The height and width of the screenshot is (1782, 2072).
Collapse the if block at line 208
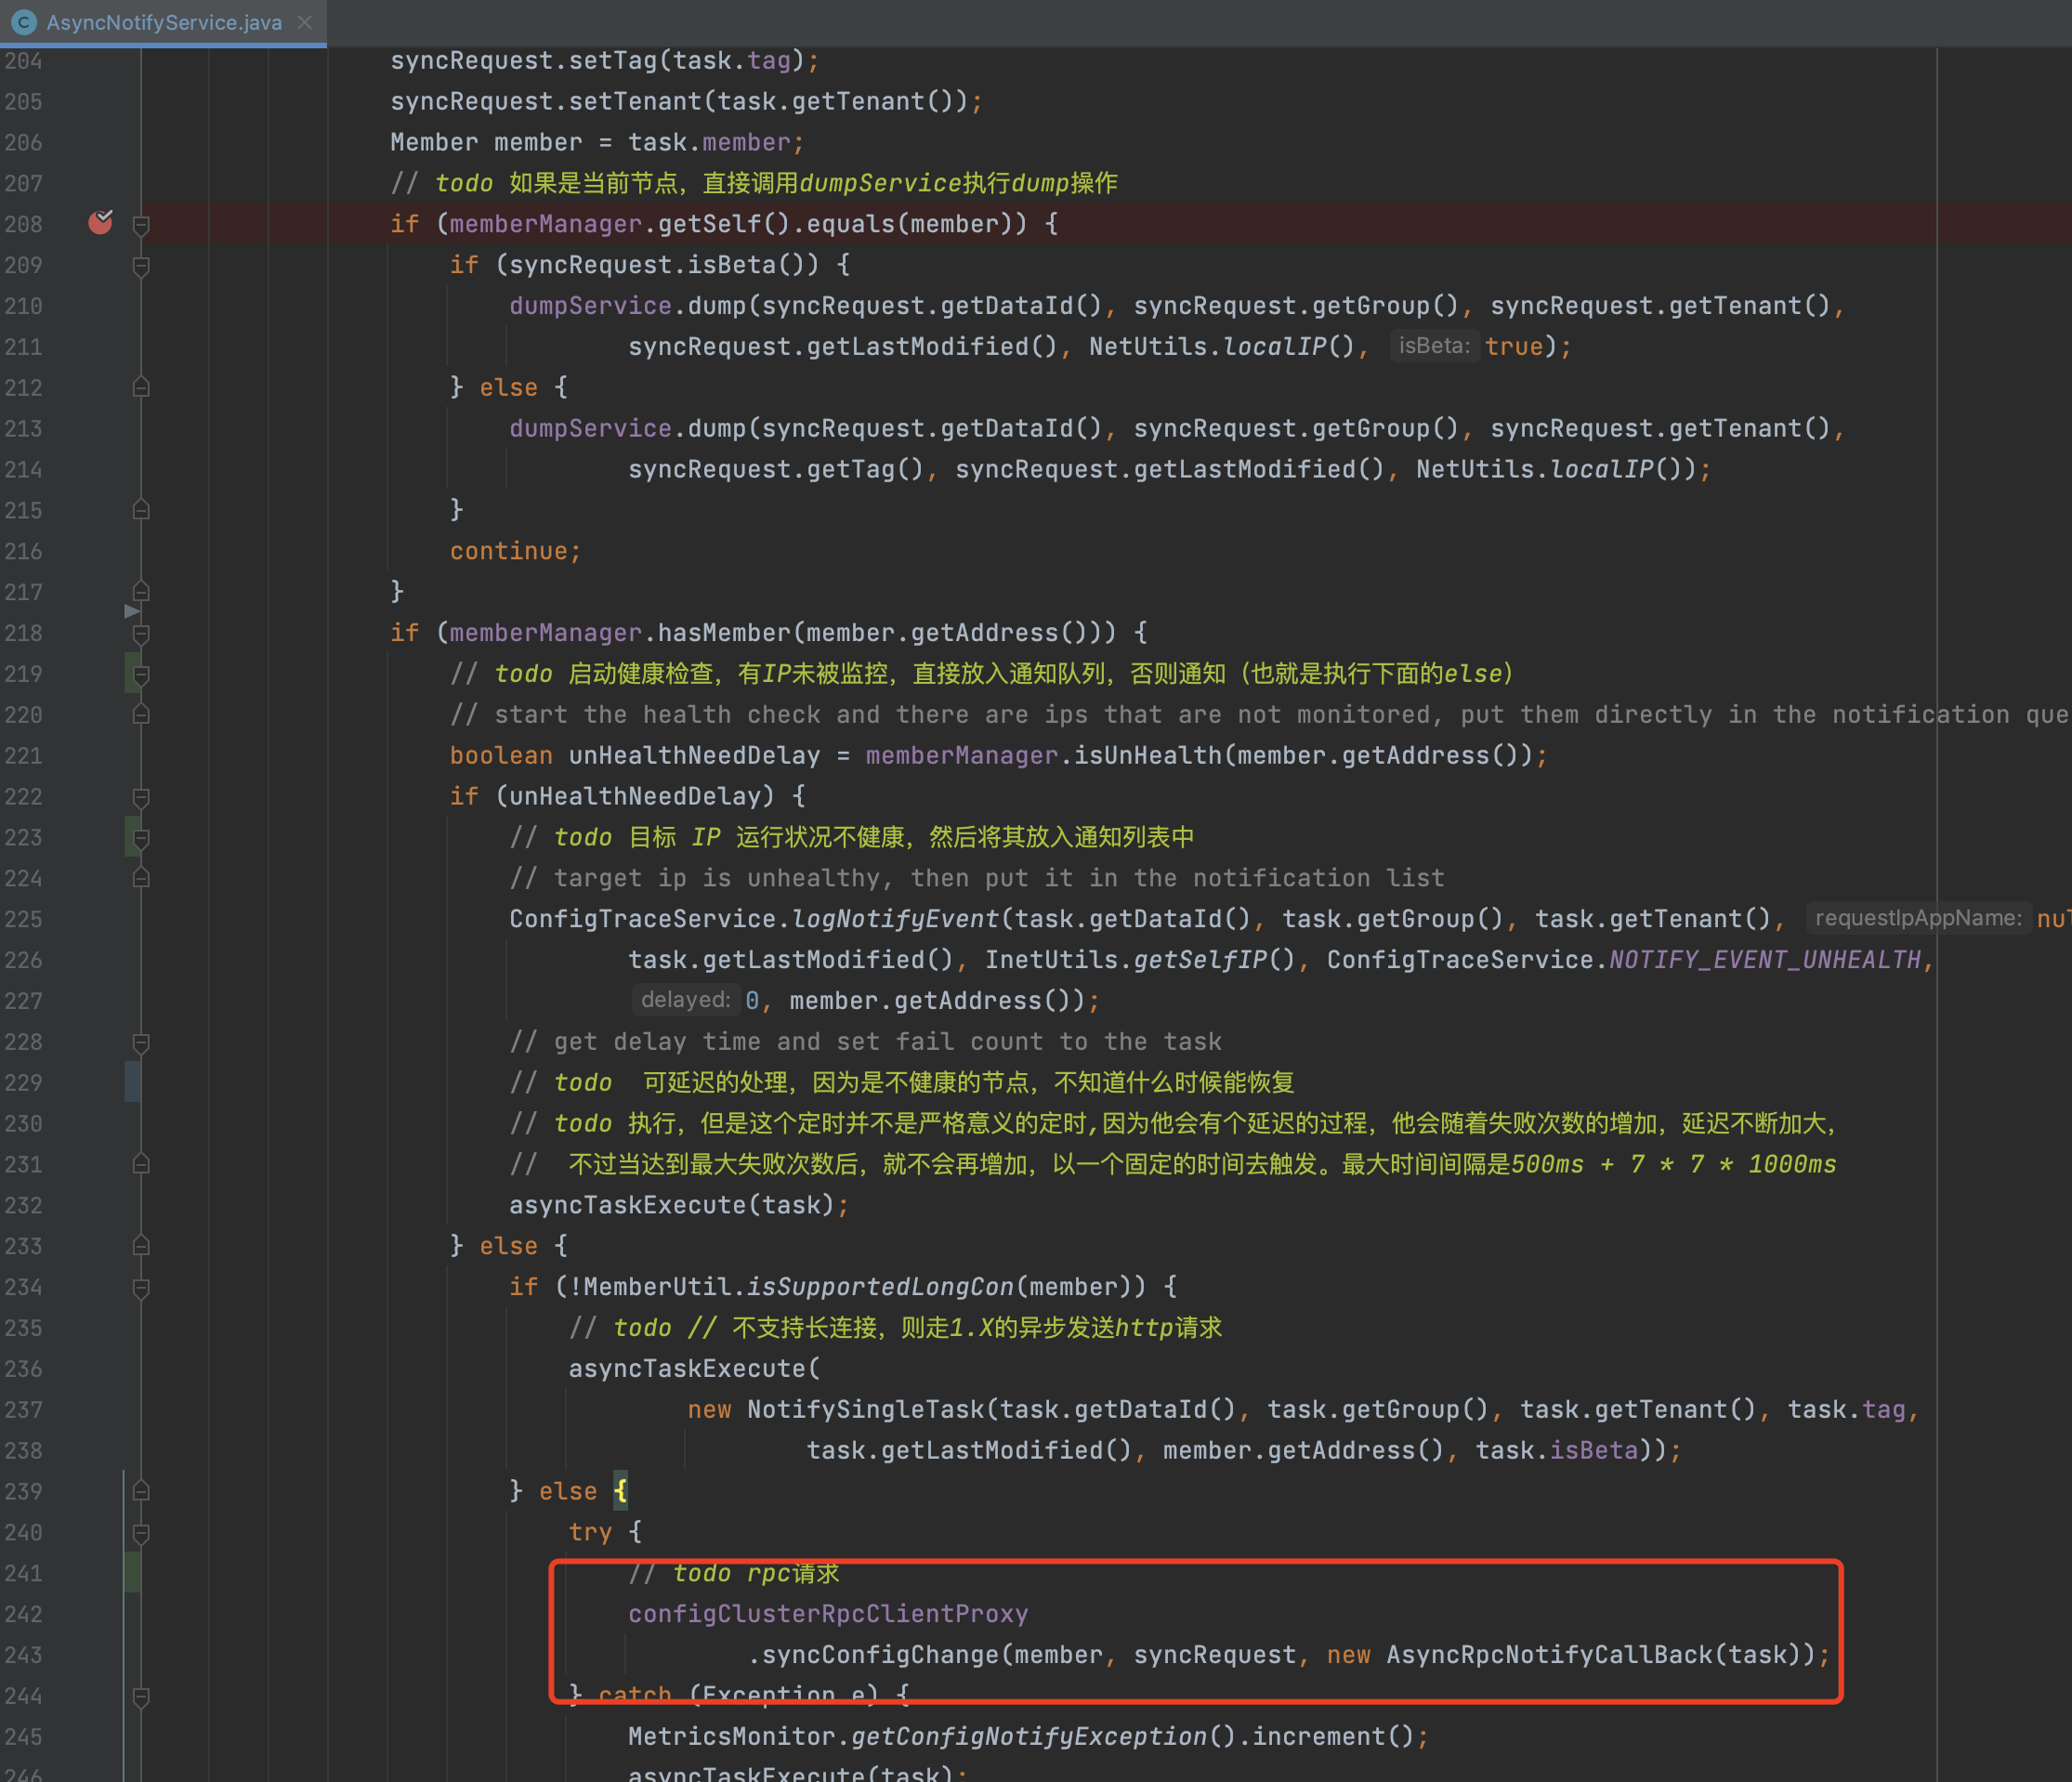(x=141, y=225)
